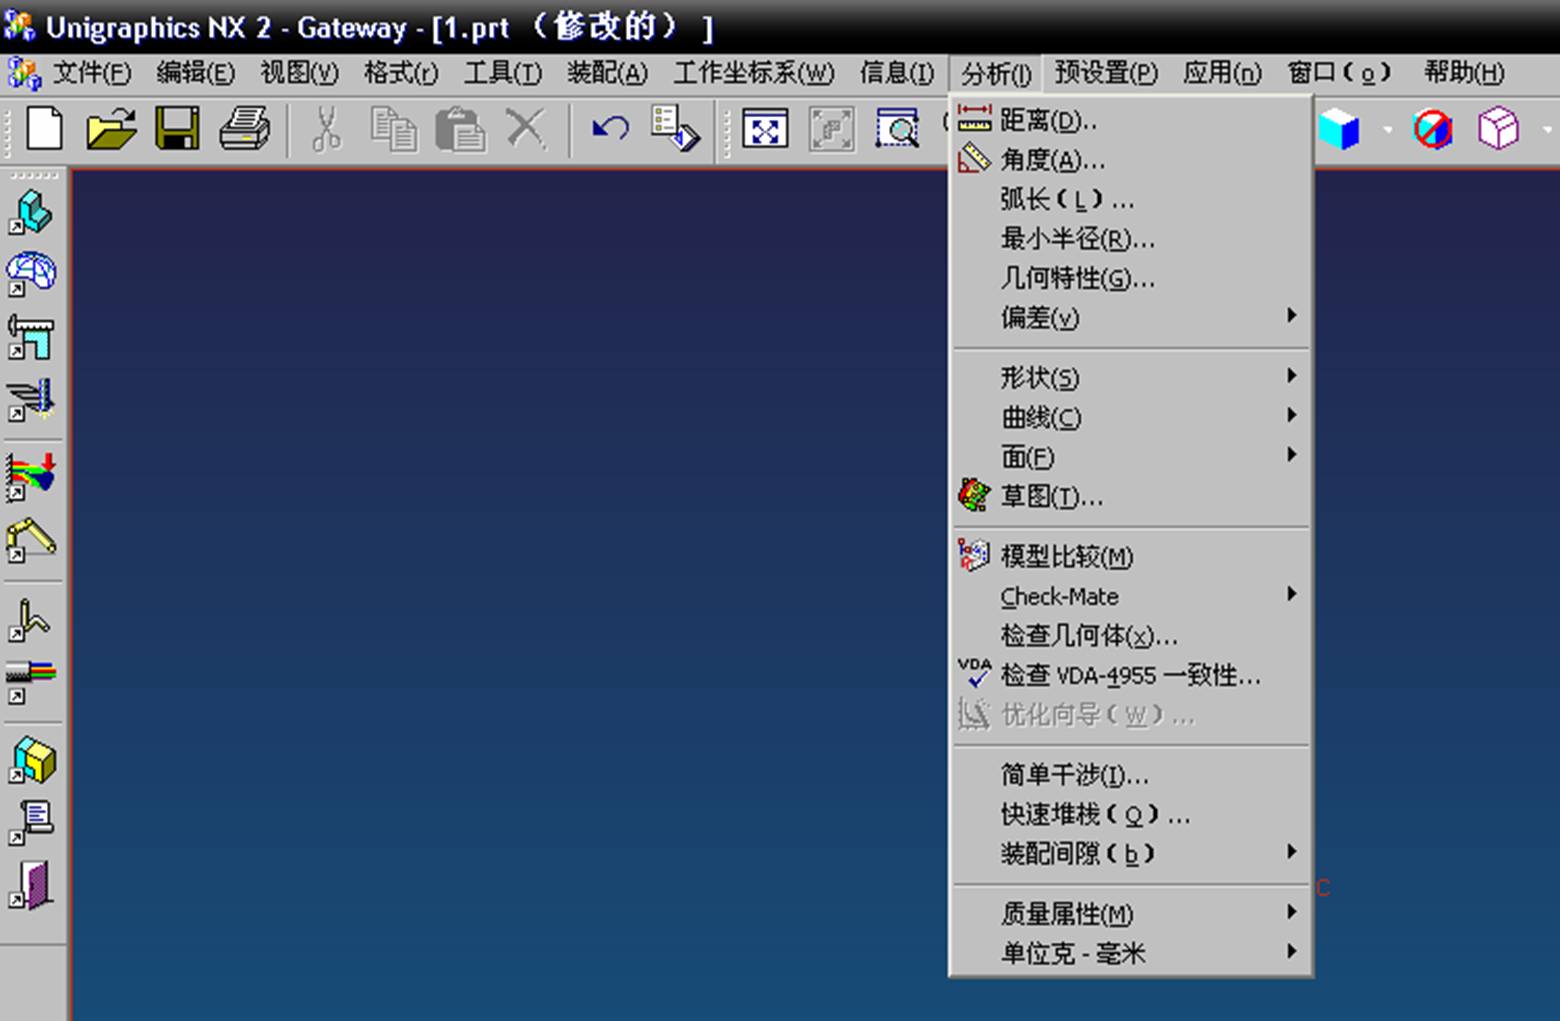
Task: Click the bent-line routing icon in sidebar
Action: 30,618
